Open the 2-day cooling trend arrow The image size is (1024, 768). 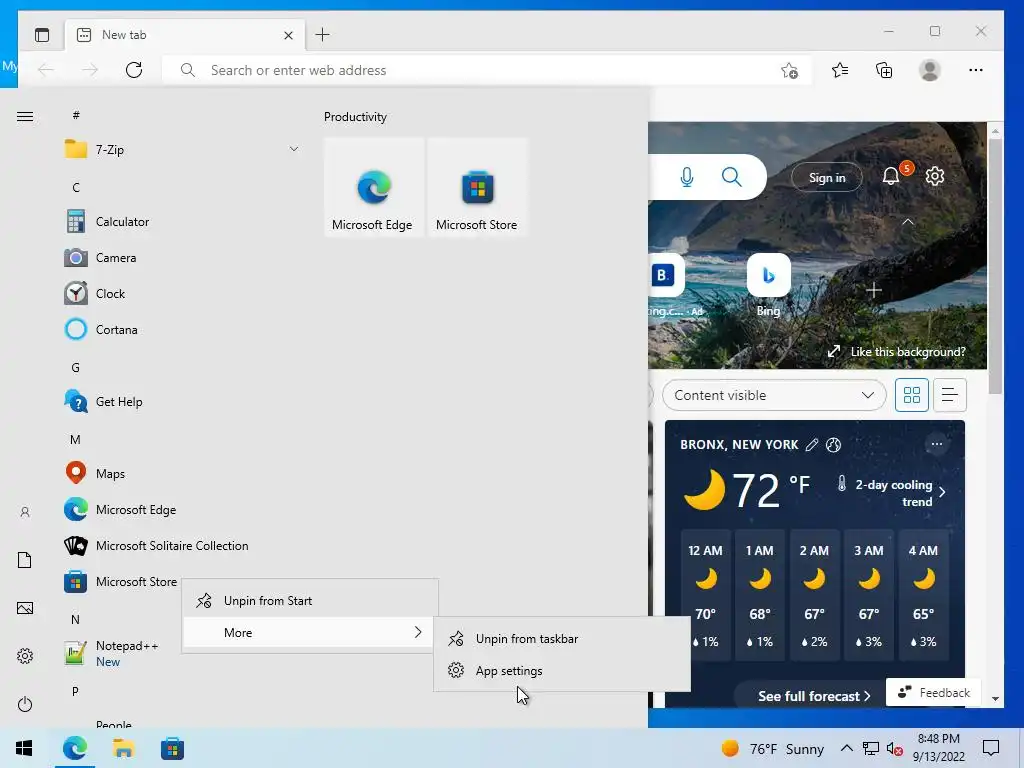coord(942,492)
